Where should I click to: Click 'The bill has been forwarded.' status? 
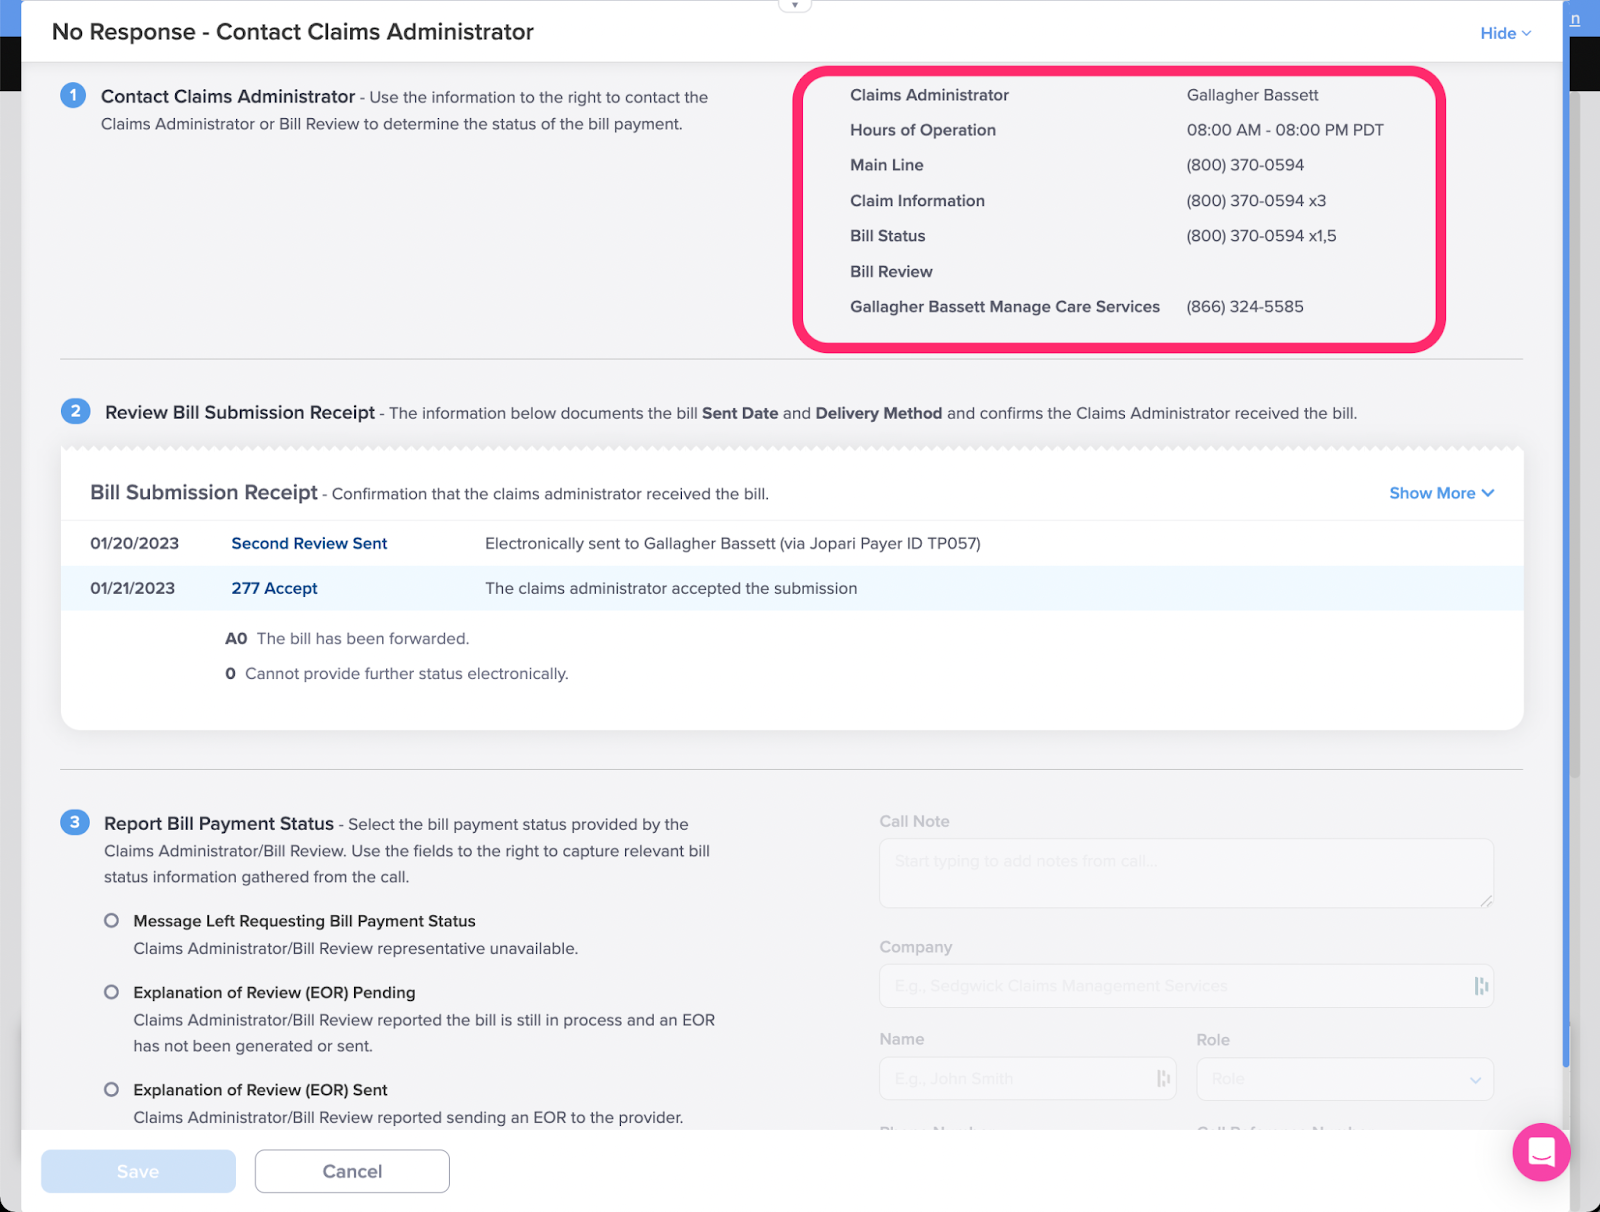[x=363, y=639]
